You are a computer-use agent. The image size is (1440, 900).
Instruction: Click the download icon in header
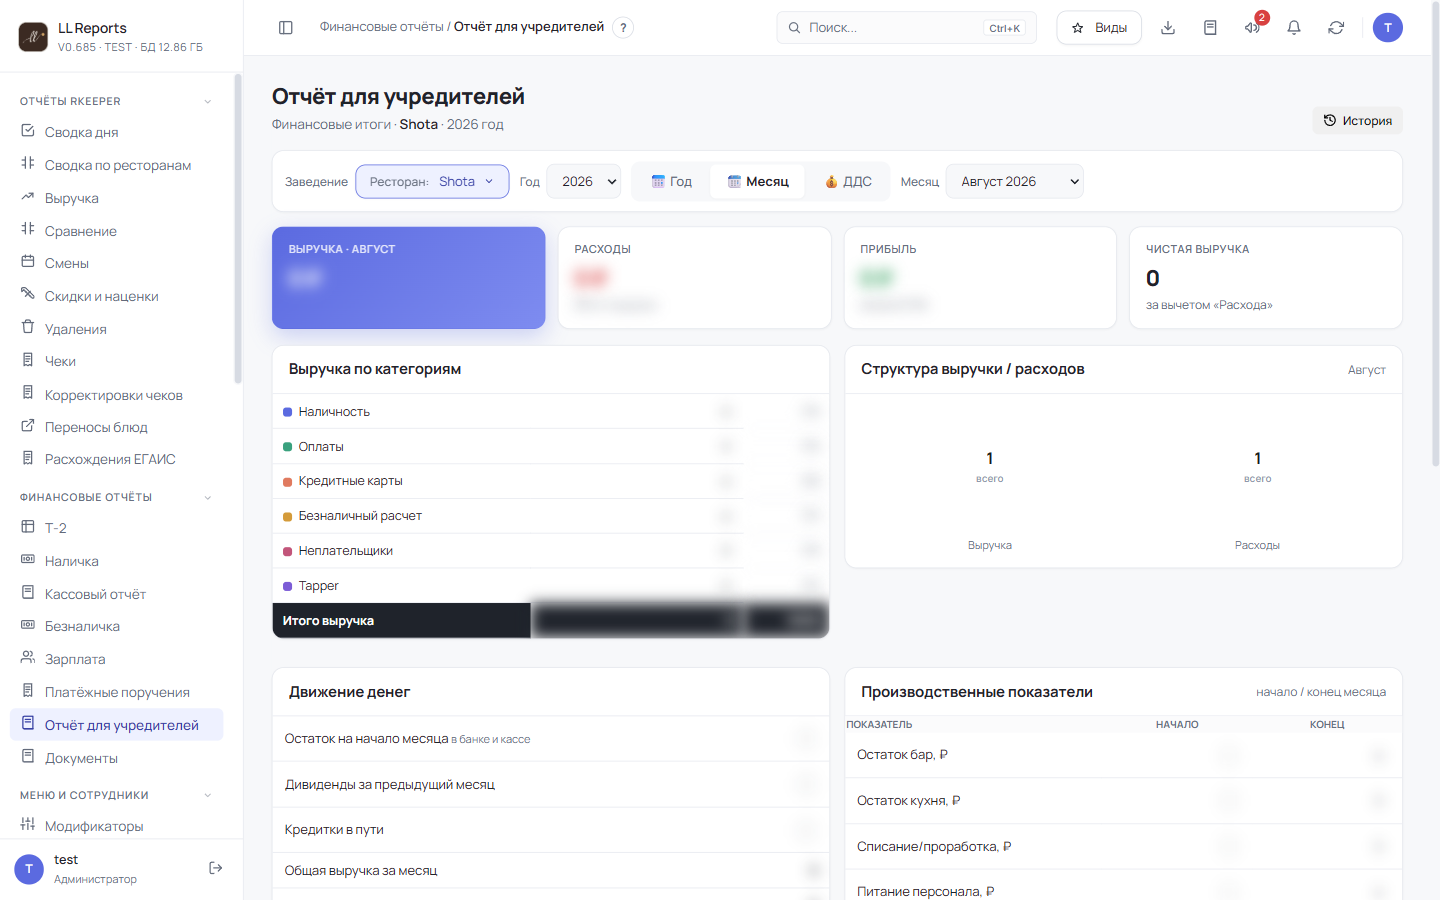1168,28
